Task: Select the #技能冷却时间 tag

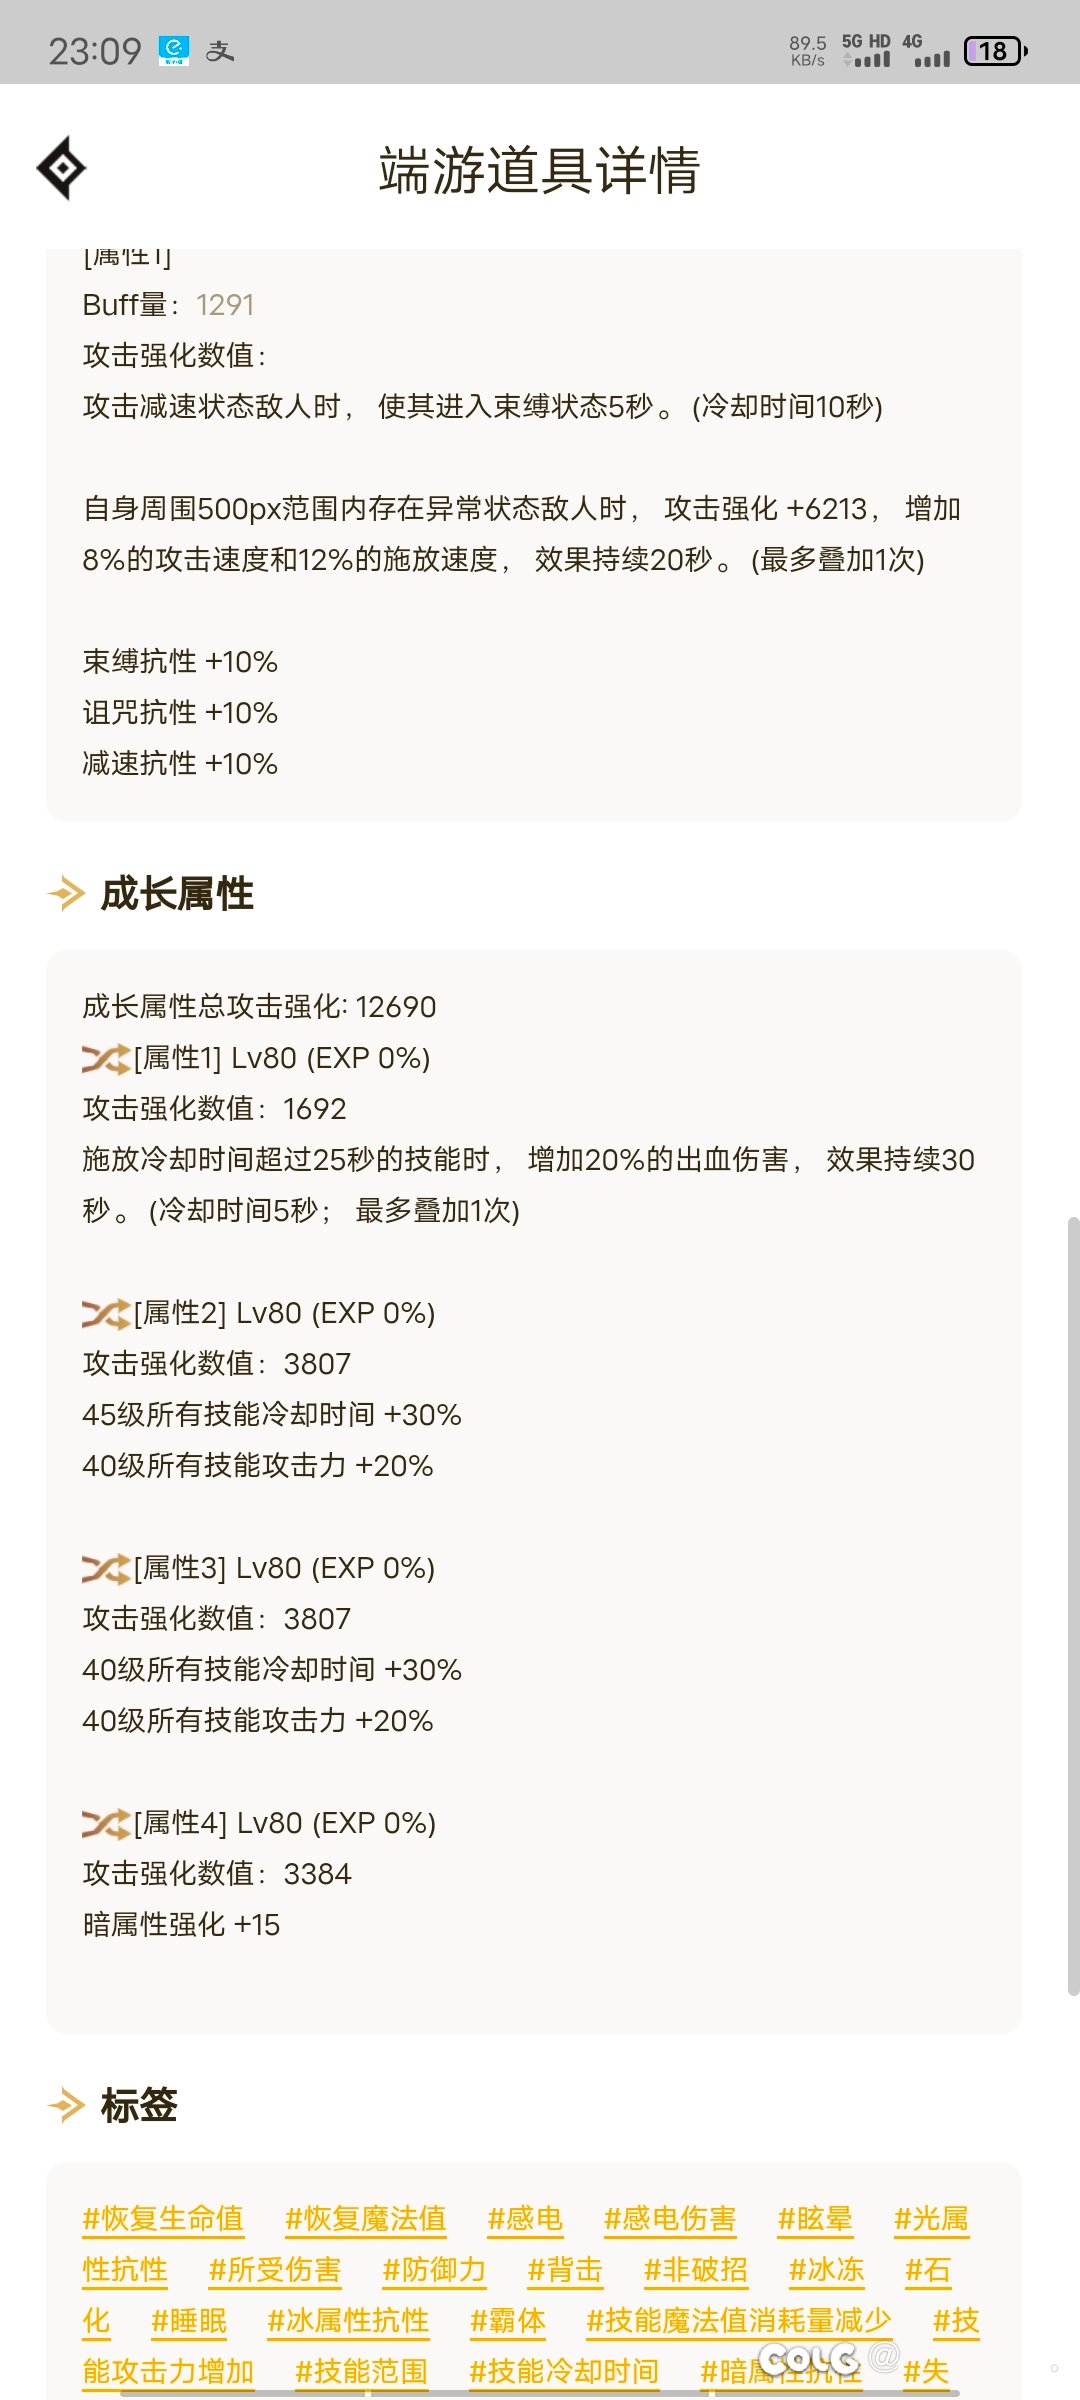Action: [x=564, y=2372]
